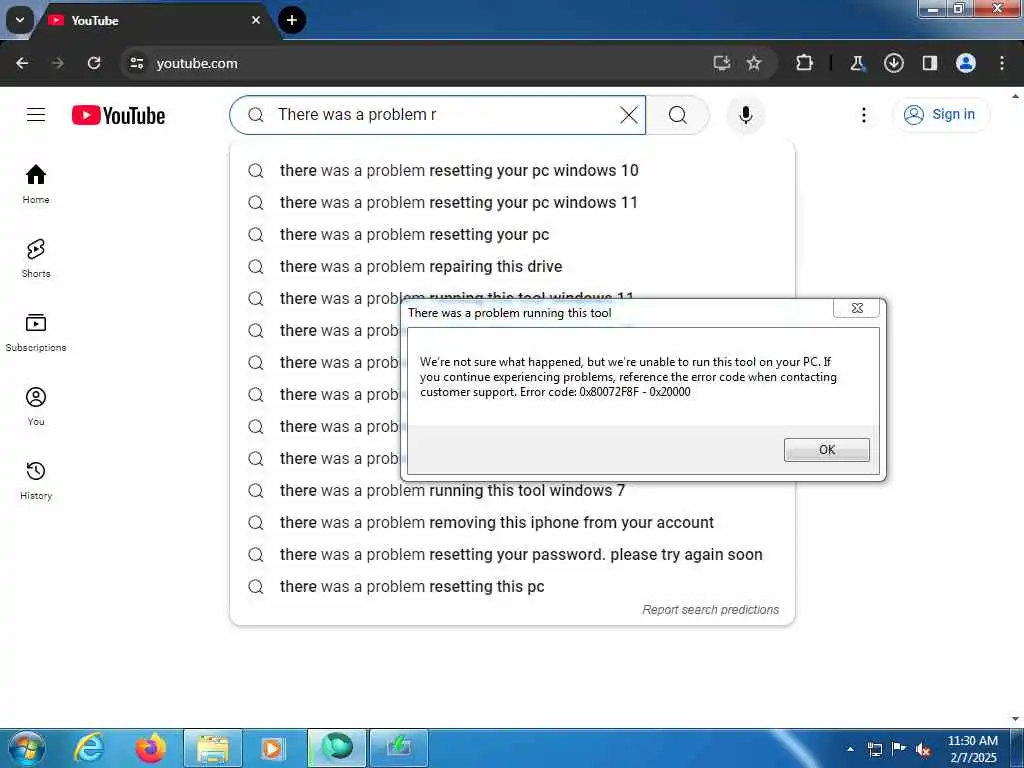
Task: Choose suggestion 'there was a problem resetting your pc'
Action: pos(512,234)
